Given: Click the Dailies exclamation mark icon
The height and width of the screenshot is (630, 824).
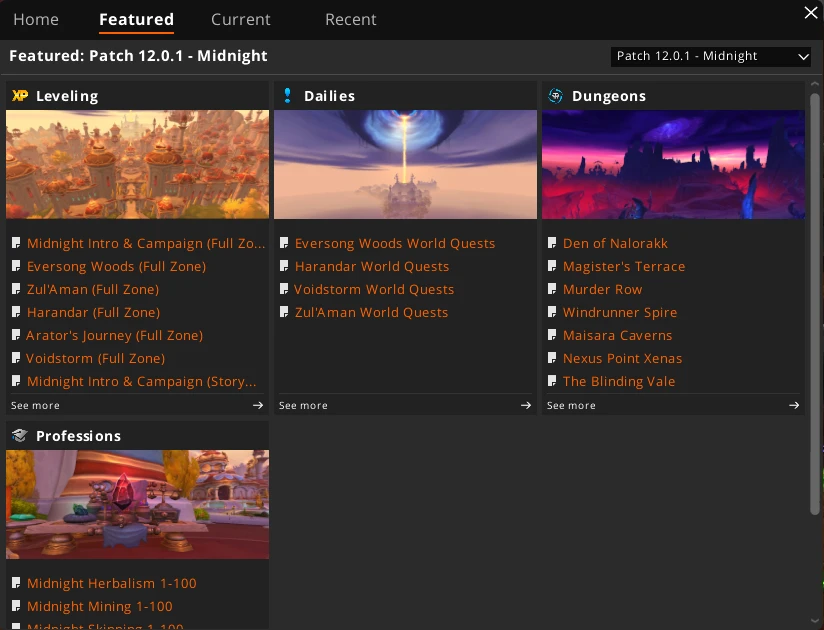Looking at the screenshot, I should coord(287,96).
